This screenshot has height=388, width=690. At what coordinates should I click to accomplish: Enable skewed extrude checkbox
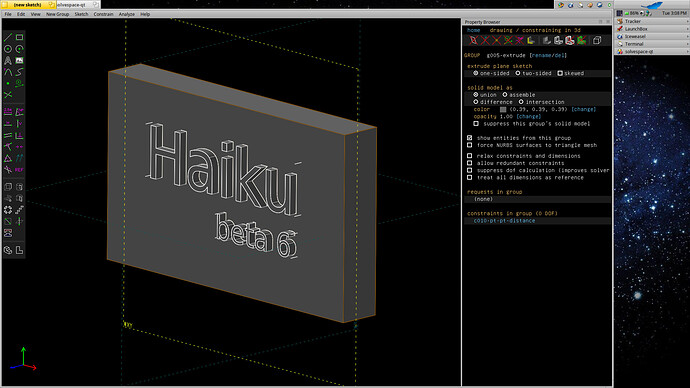tap(570, 73)
